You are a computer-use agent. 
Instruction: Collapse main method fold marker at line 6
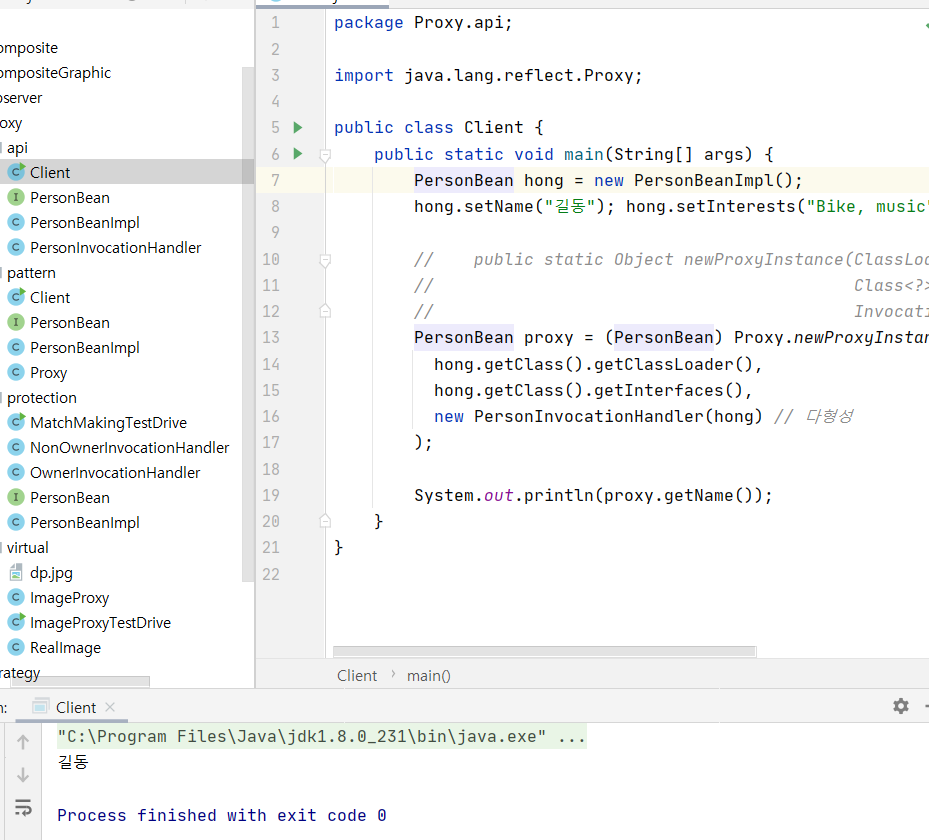(x=325, y=155)
